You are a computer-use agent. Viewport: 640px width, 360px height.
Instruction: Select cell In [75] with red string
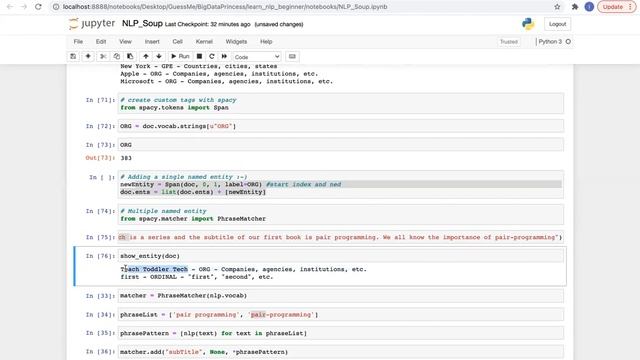(341, 237)
